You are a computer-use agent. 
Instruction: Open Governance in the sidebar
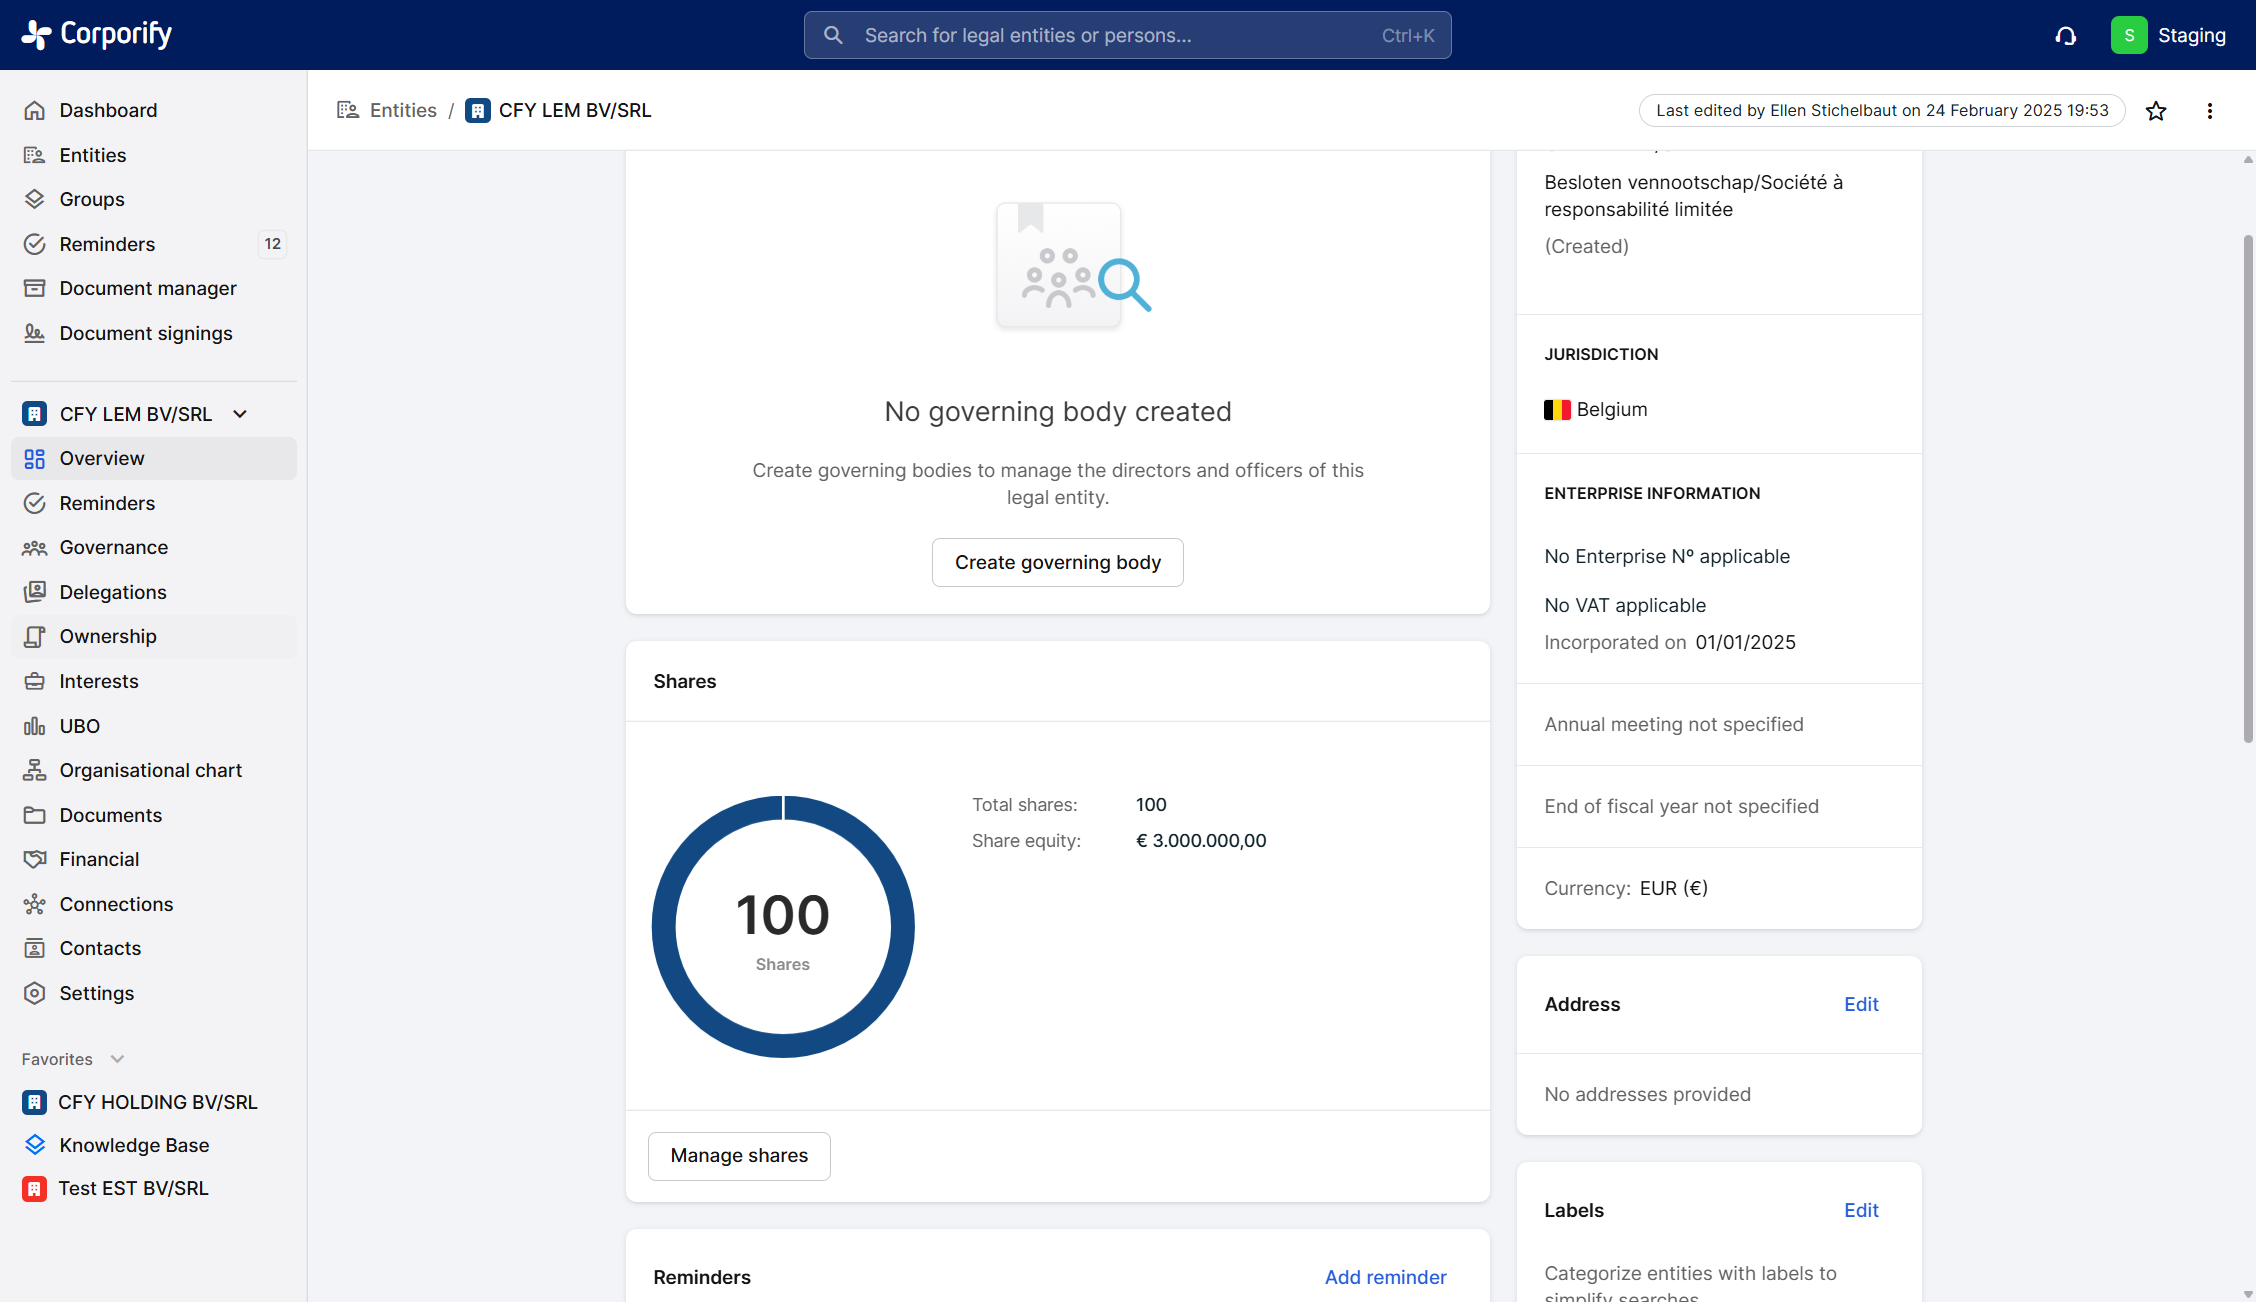click(x=113, y=547)
